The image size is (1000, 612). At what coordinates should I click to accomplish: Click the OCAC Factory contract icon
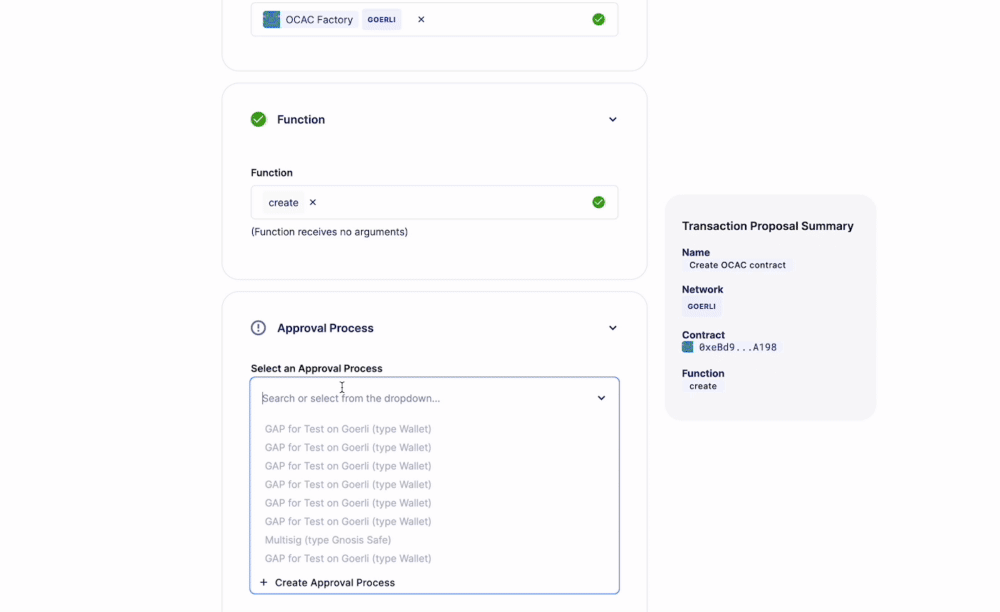270,18
